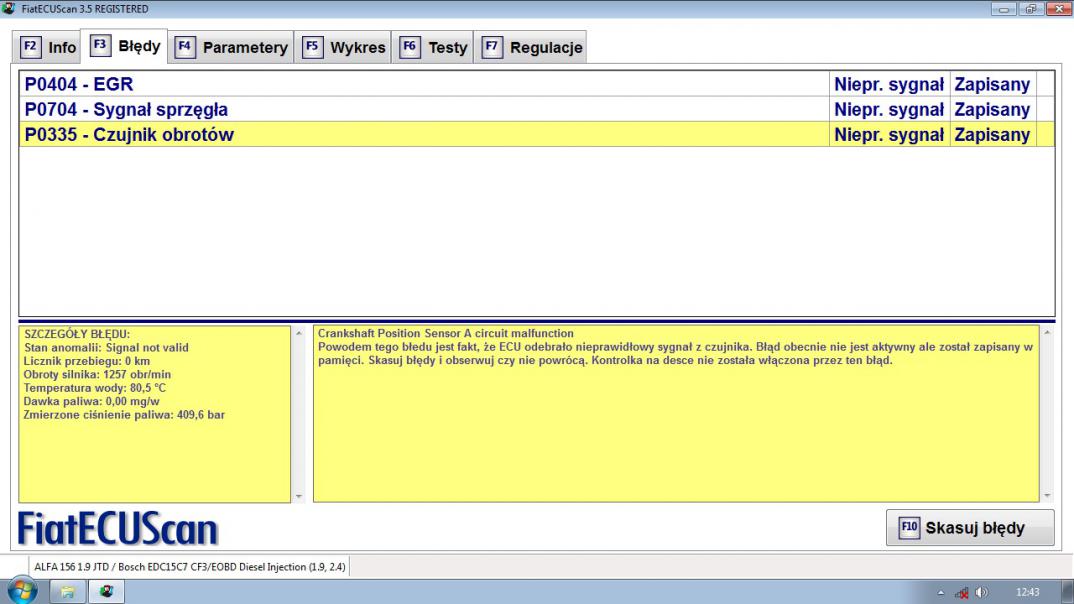Click the FiatECUScan taskbar icon
1074x604 pixels.
[106, 592]
